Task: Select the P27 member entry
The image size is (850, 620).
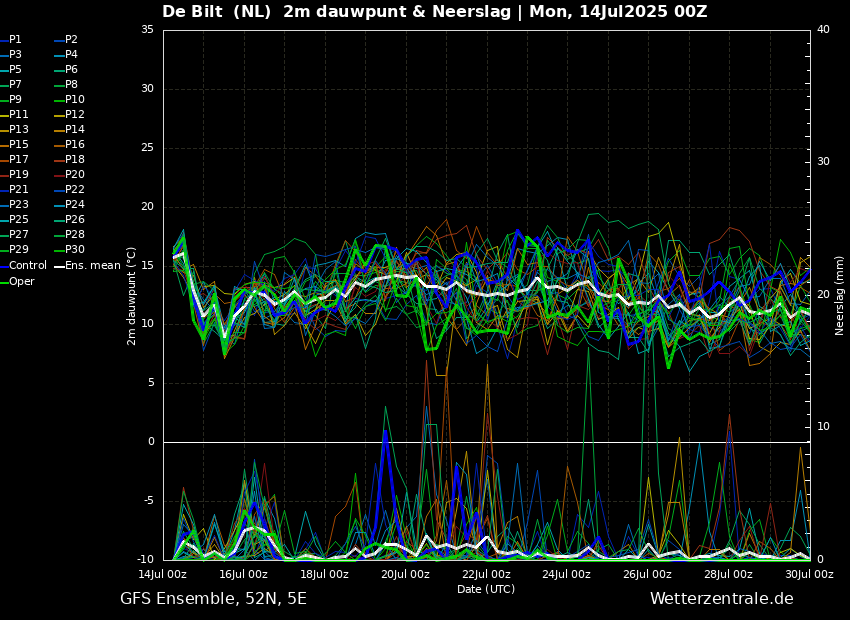Action: coord(14,234)
